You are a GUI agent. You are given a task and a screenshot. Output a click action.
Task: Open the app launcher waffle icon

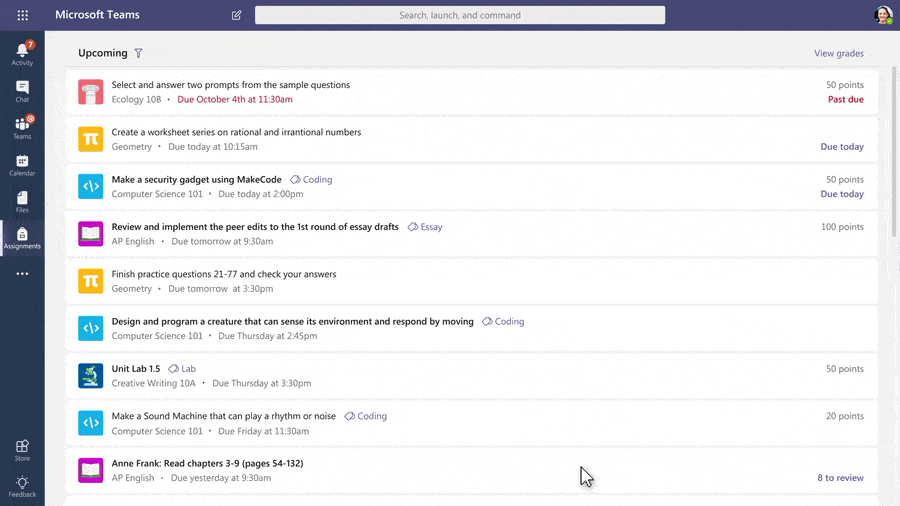[x=22, y=15]
